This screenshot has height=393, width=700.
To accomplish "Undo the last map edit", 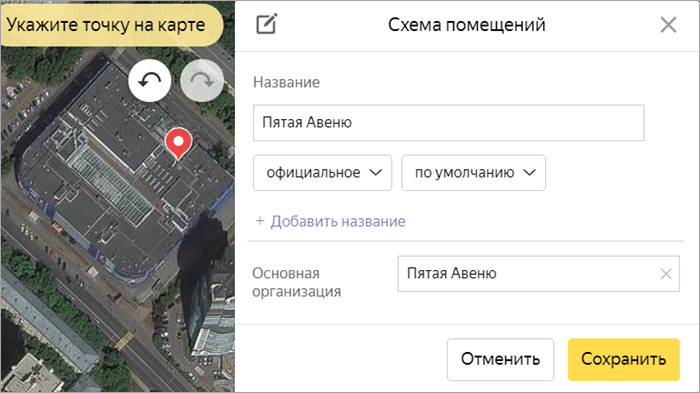I will 150,81.
